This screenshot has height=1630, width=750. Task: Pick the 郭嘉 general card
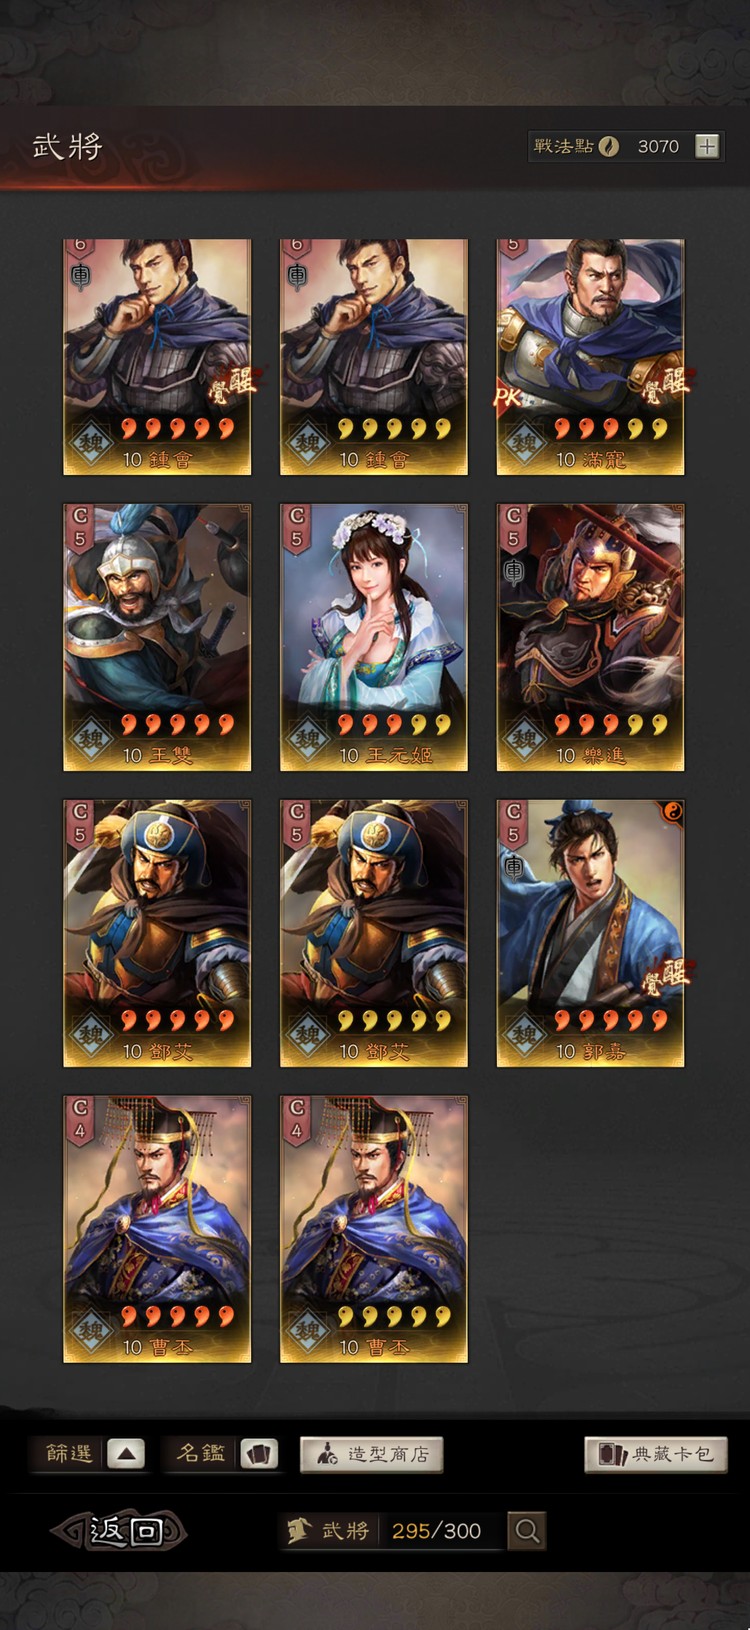coord(590,933)
